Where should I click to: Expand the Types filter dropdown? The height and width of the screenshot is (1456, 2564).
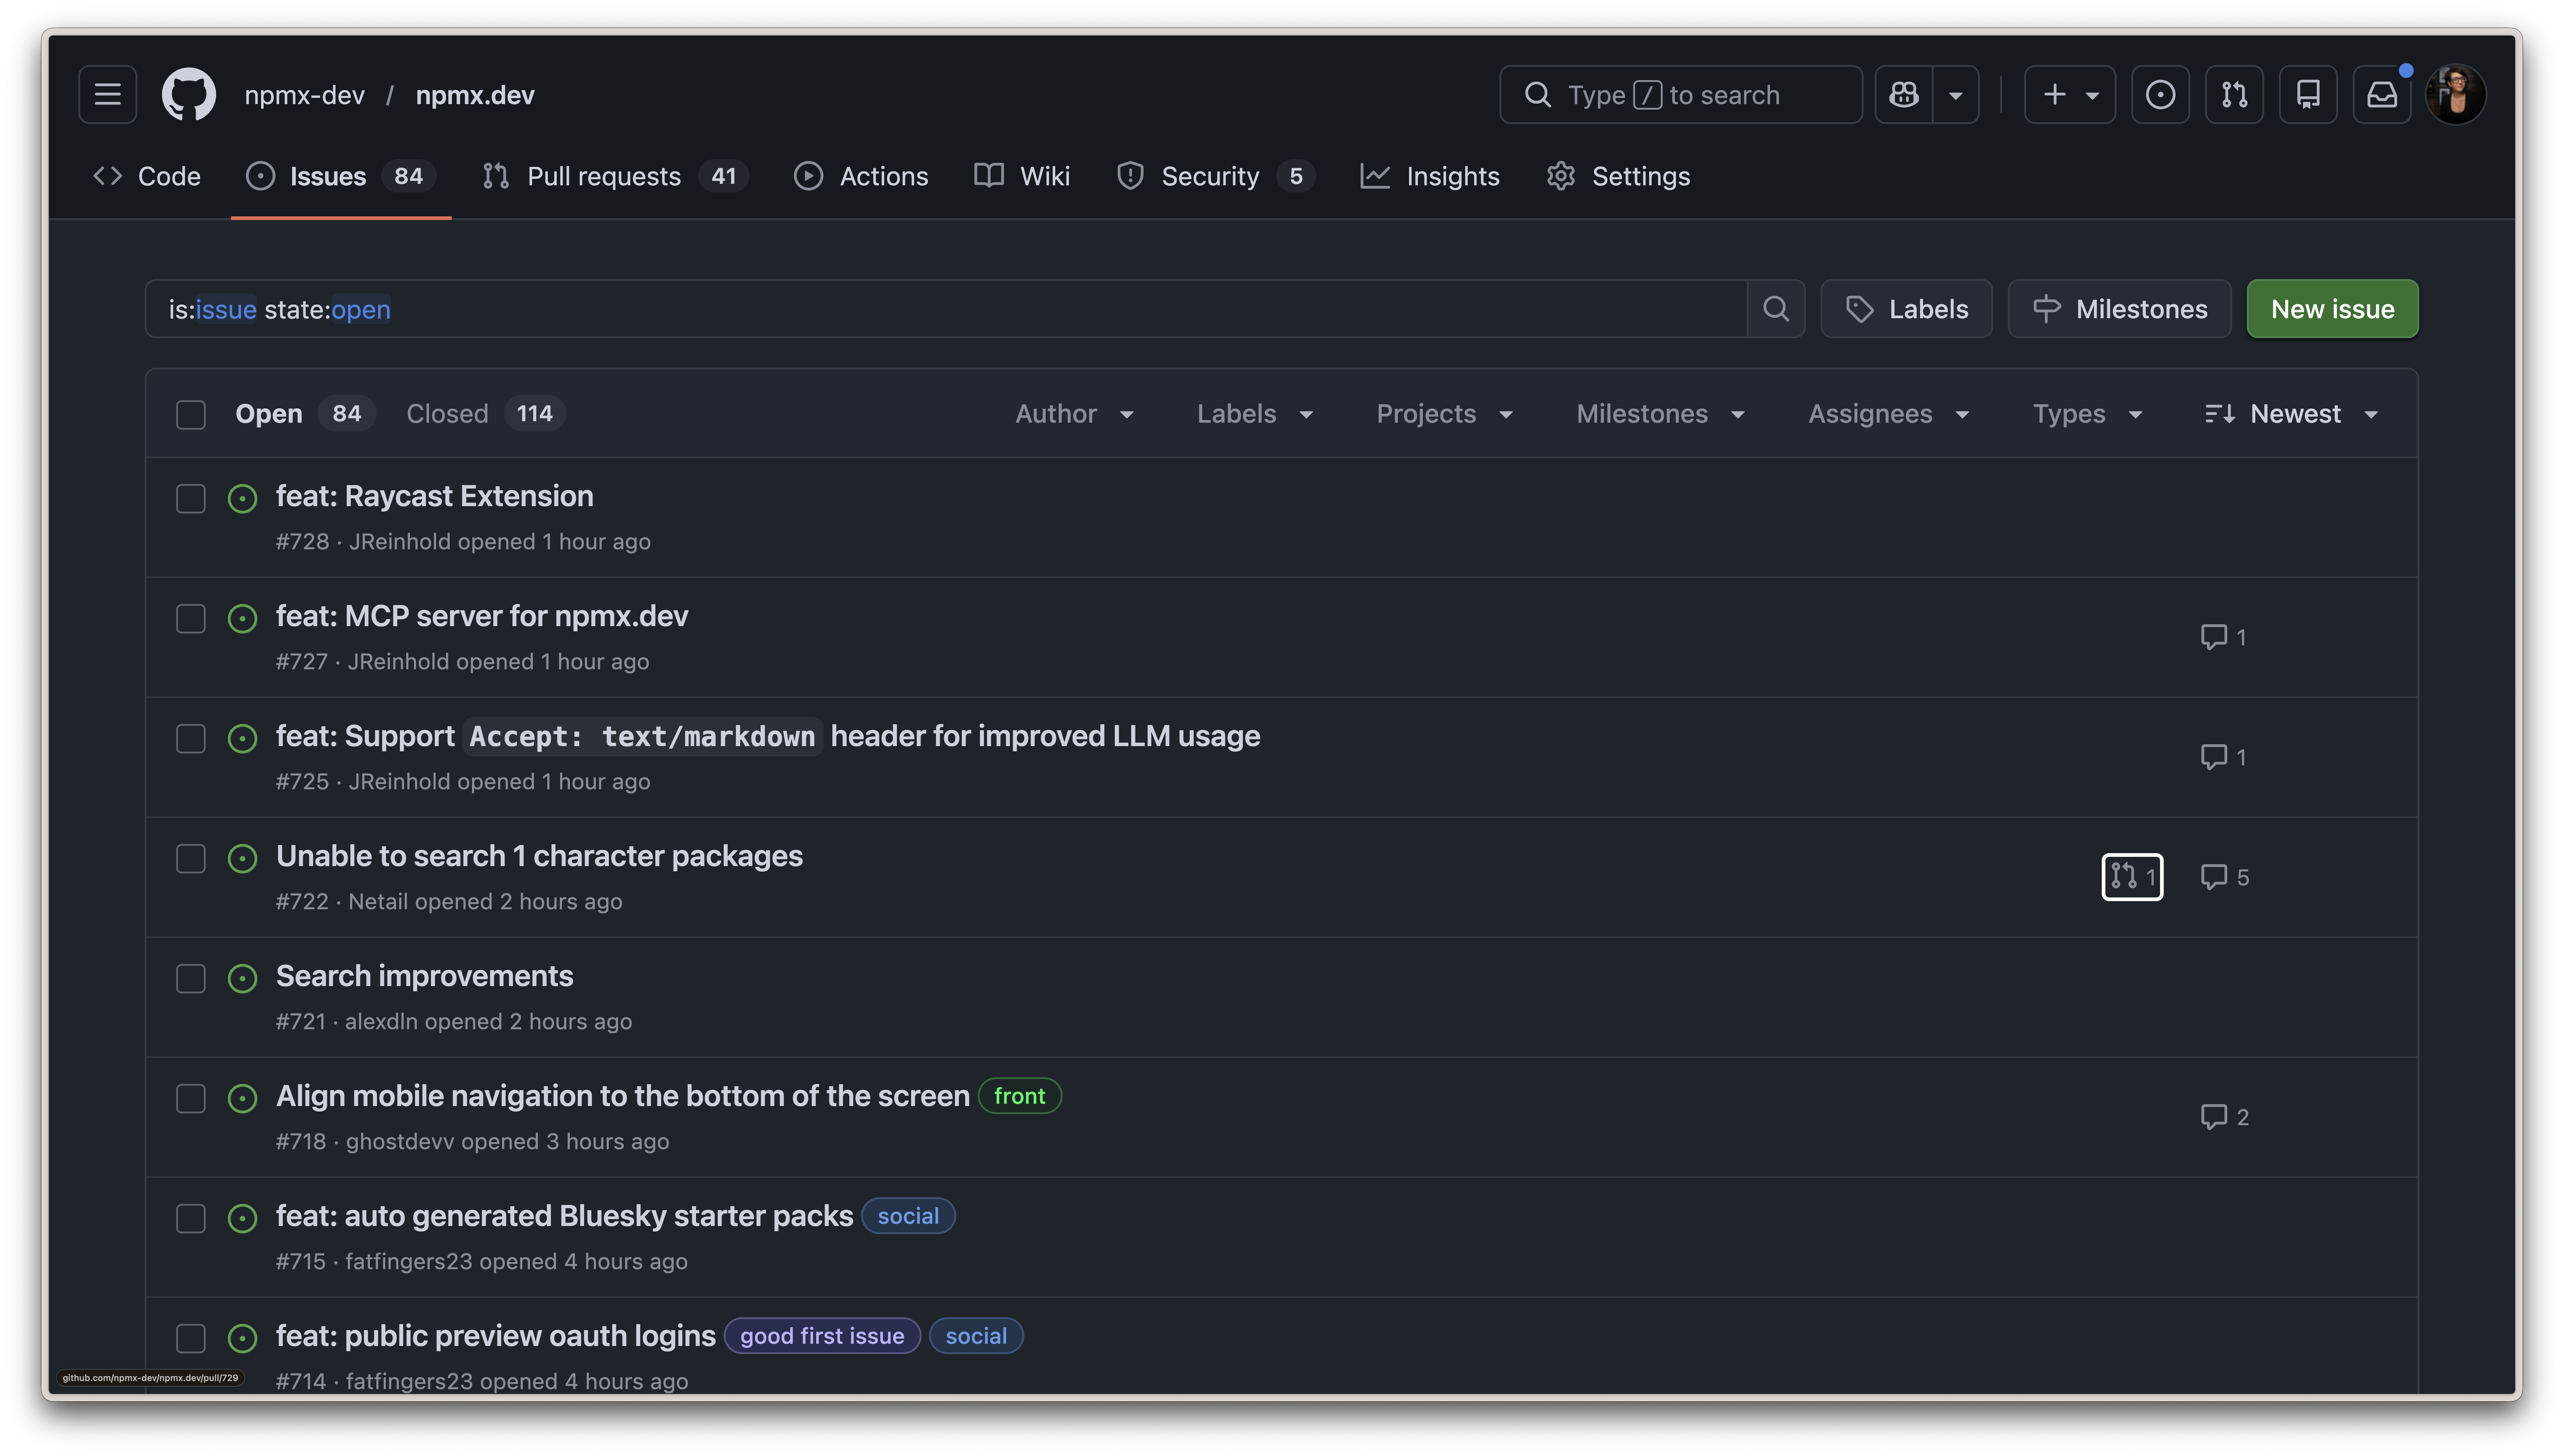coord(2086,413)
